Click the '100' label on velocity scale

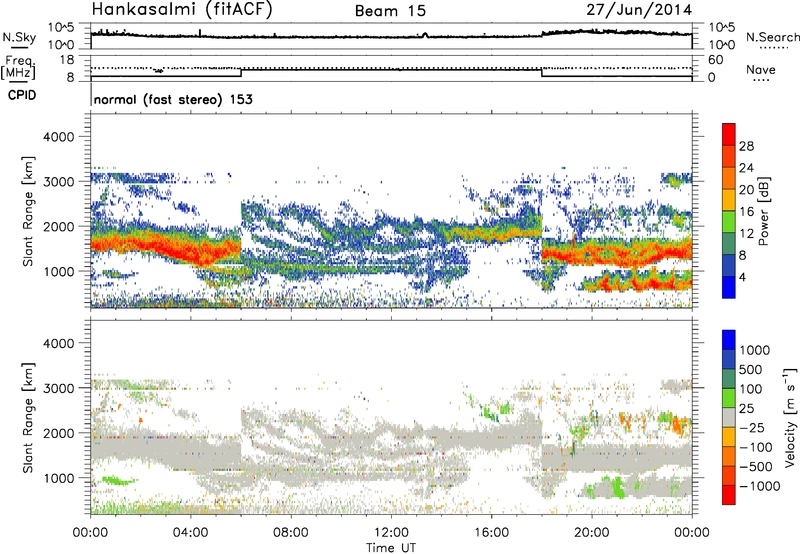(753, 389)
